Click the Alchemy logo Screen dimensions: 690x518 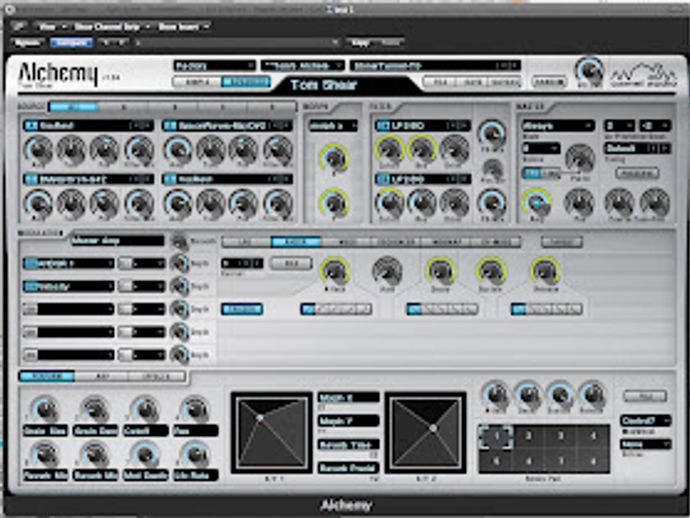[x=58, y=73]
